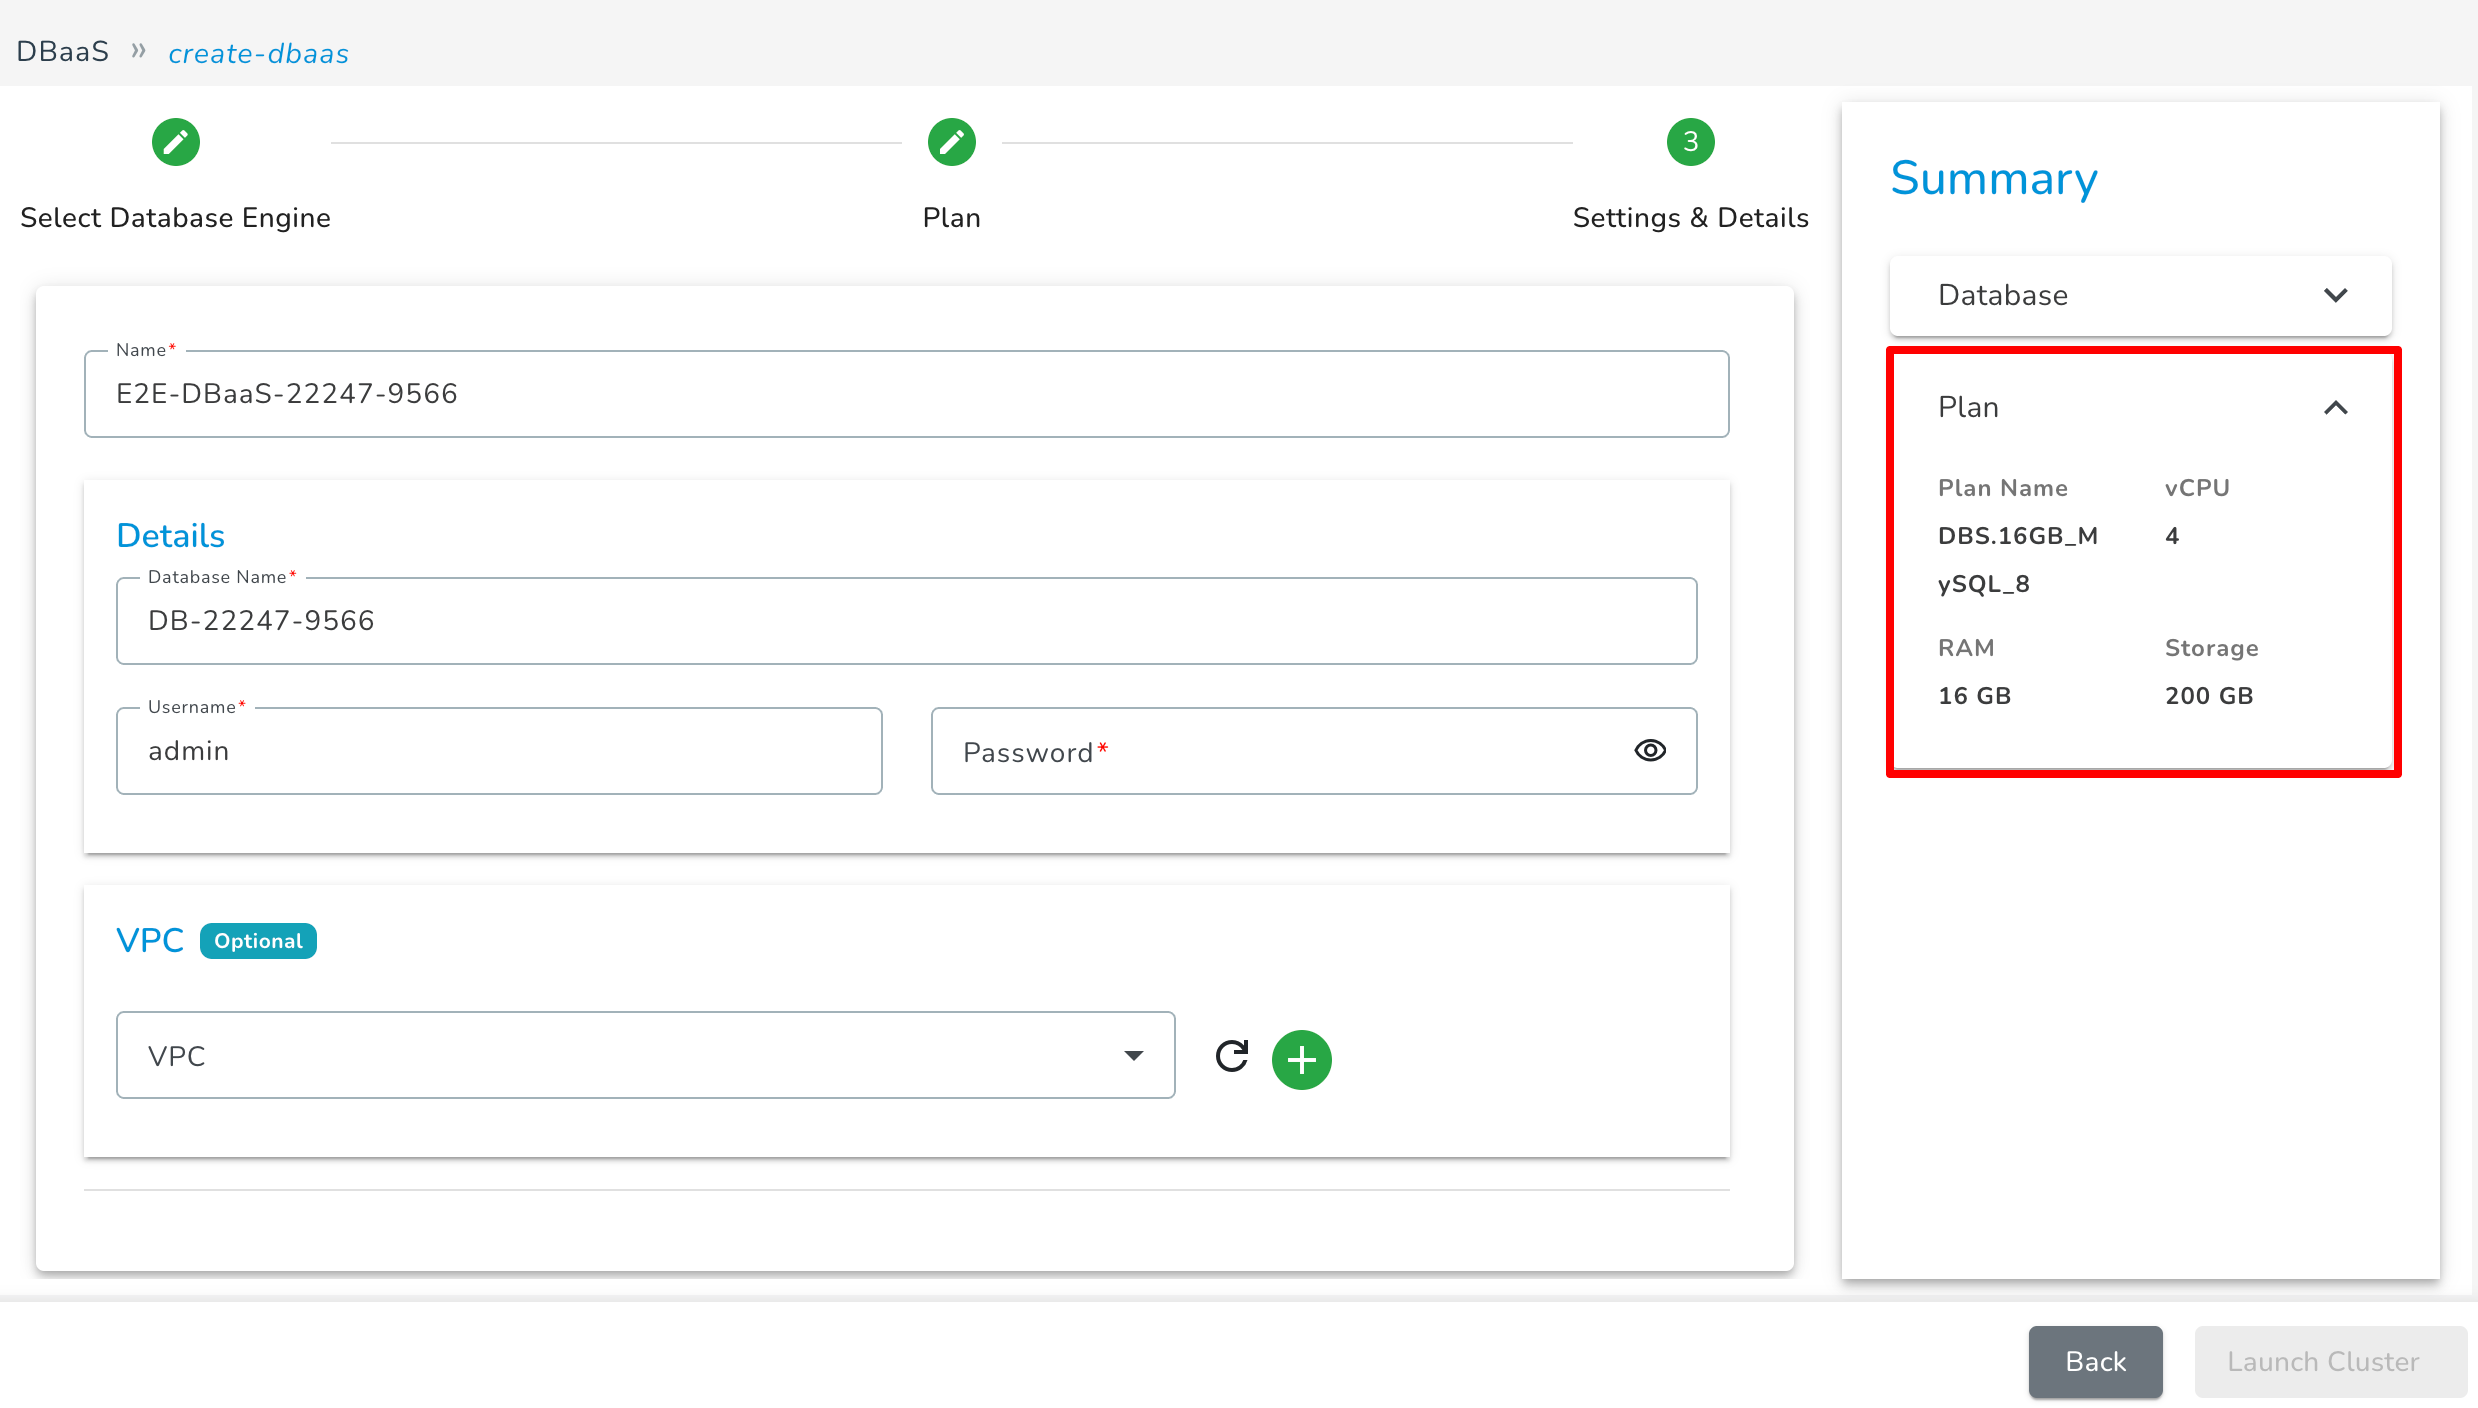Viewport: 2478px width, 1408px height.
Task: Click the Select Database Engine step pencil icon
Action: coord(176,142)
